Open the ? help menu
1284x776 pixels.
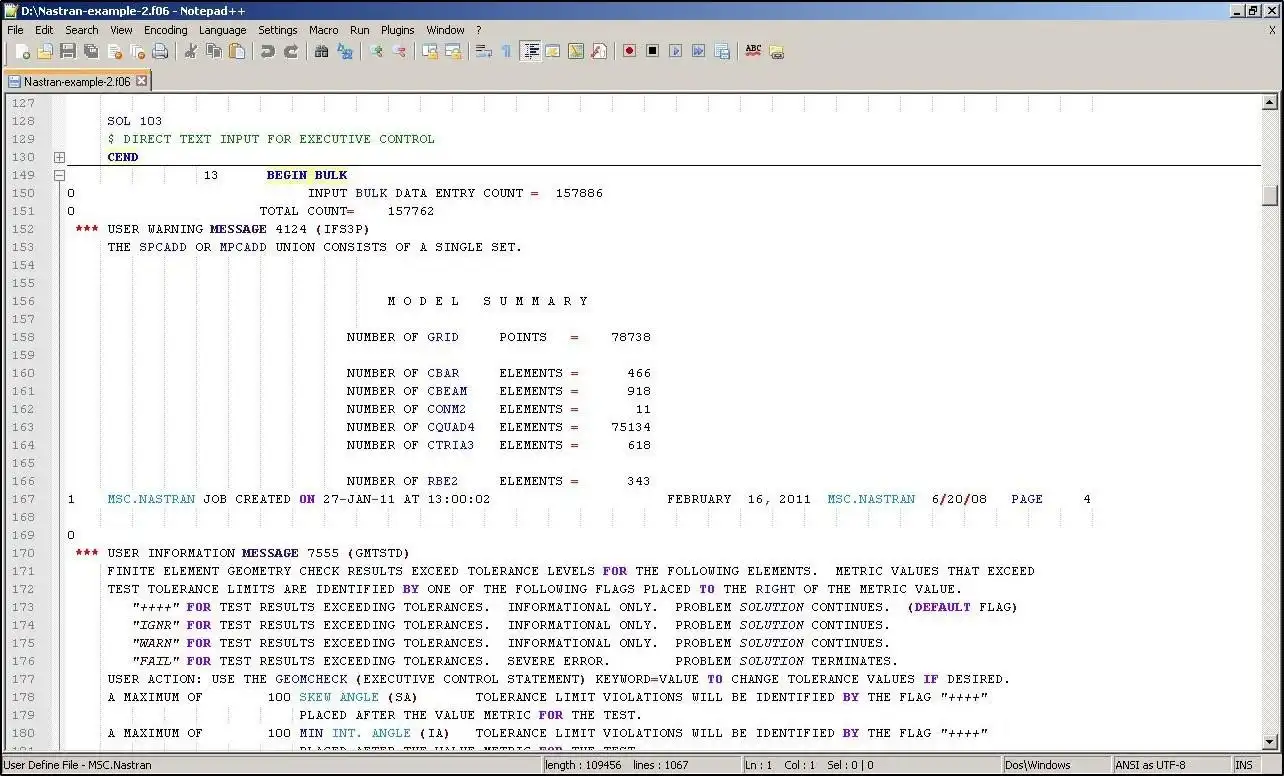[x=478, y=30]
